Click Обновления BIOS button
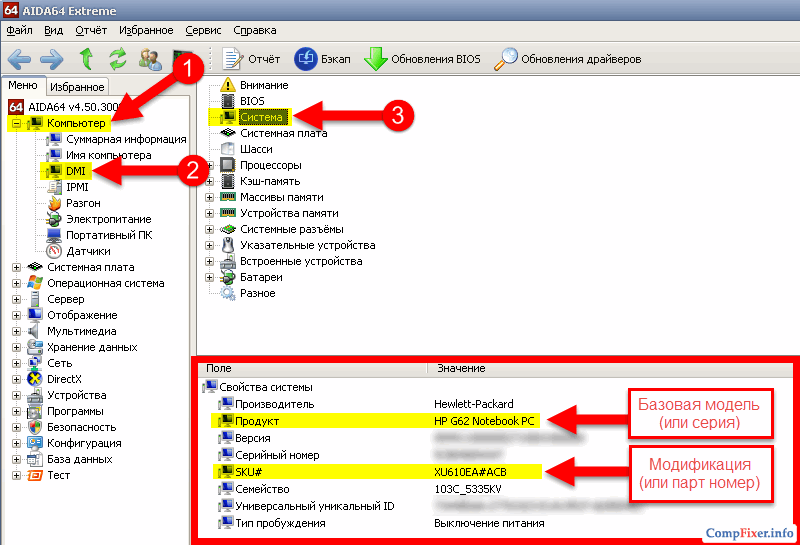 (x=422, y=59)
